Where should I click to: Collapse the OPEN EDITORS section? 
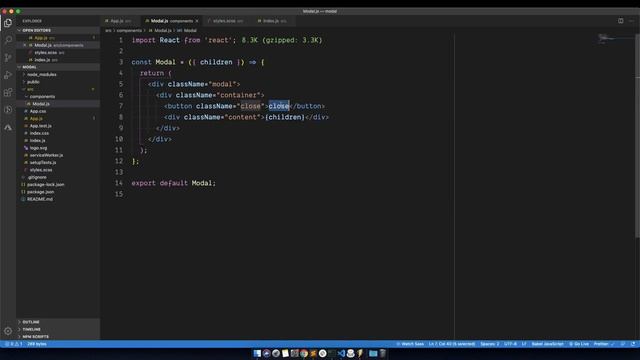click(x=58, y=30)
